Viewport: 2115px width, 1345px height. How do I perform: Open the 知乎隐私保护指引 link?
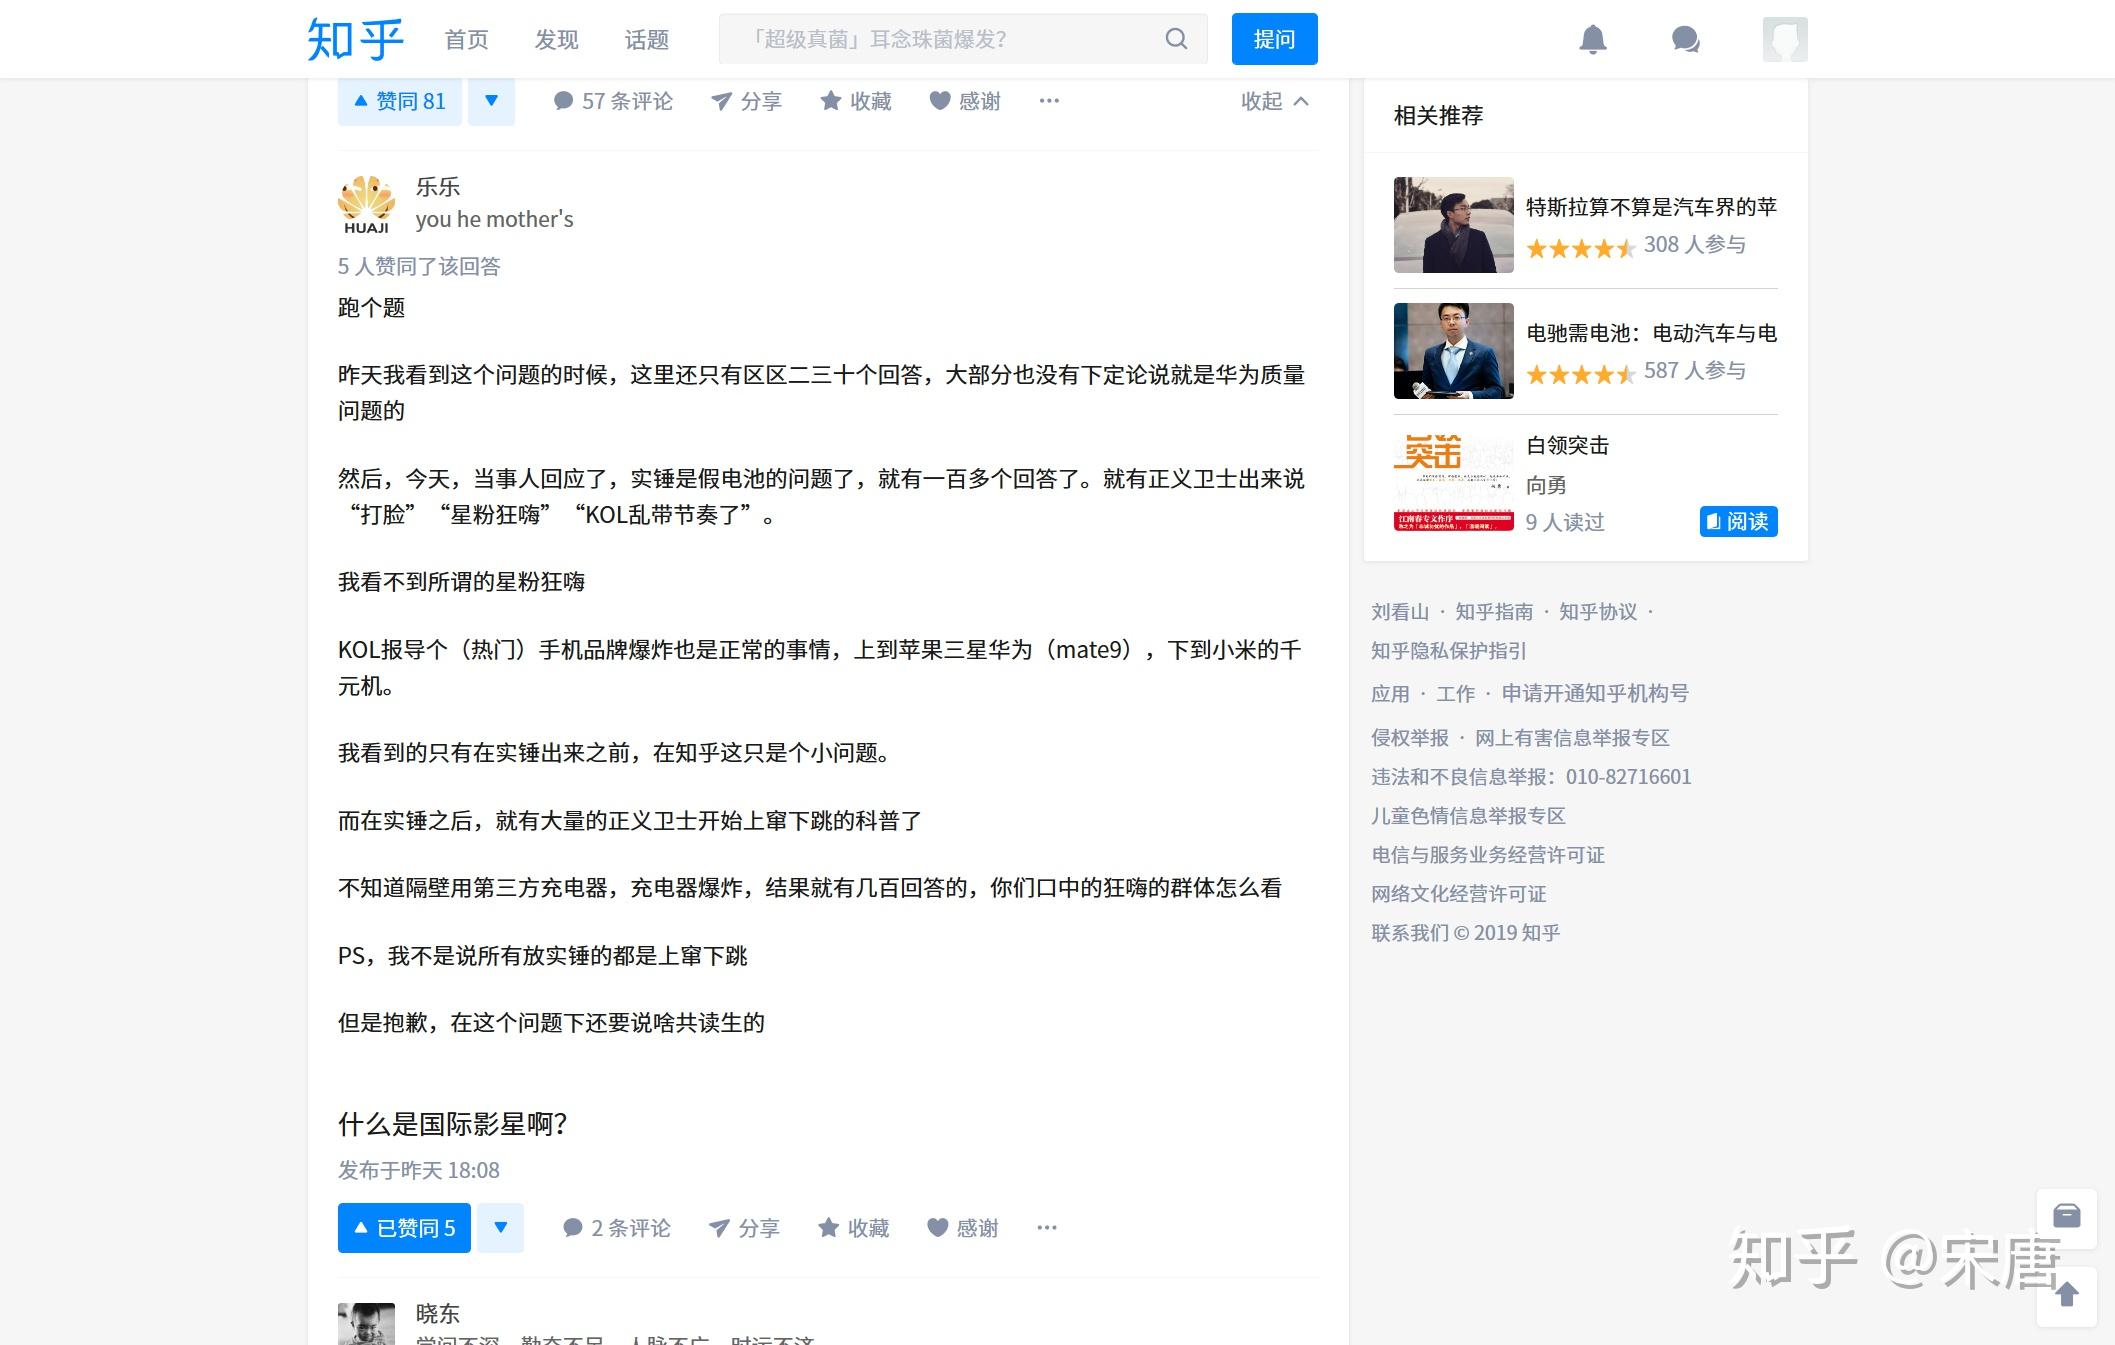[1447, 651]
